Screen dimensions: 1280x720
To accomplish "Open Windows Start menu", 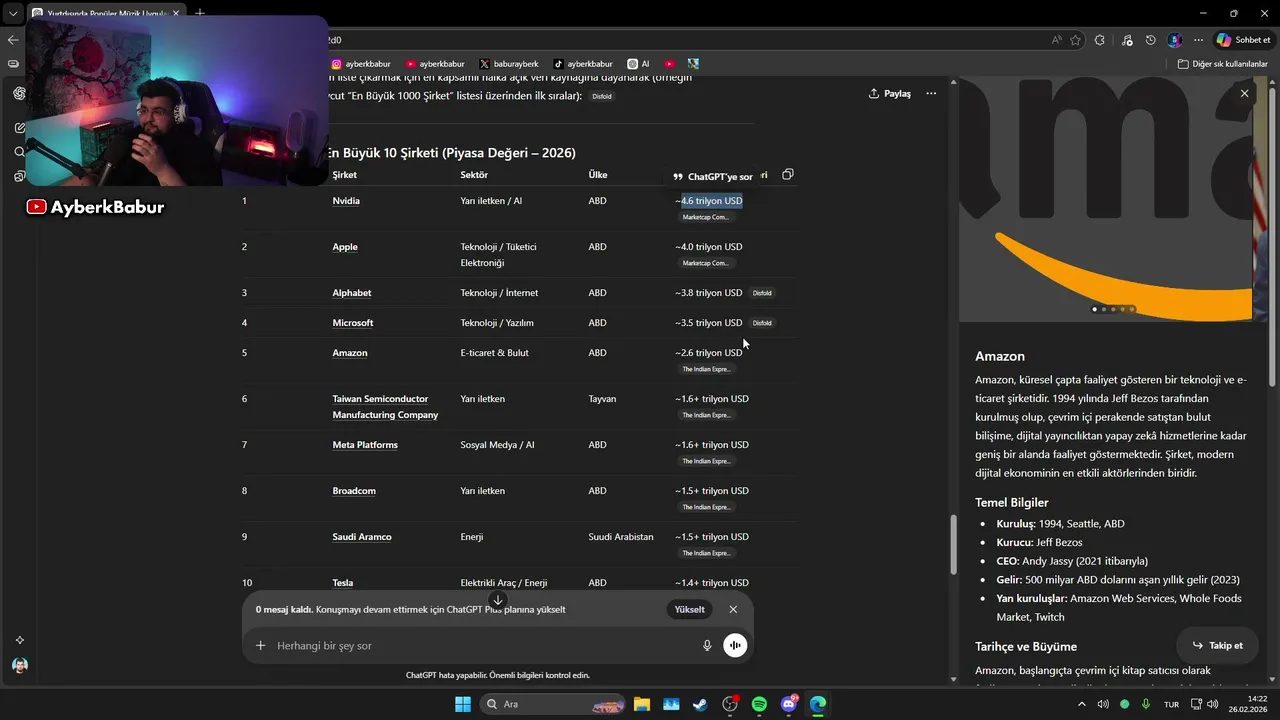I will 463,704.
